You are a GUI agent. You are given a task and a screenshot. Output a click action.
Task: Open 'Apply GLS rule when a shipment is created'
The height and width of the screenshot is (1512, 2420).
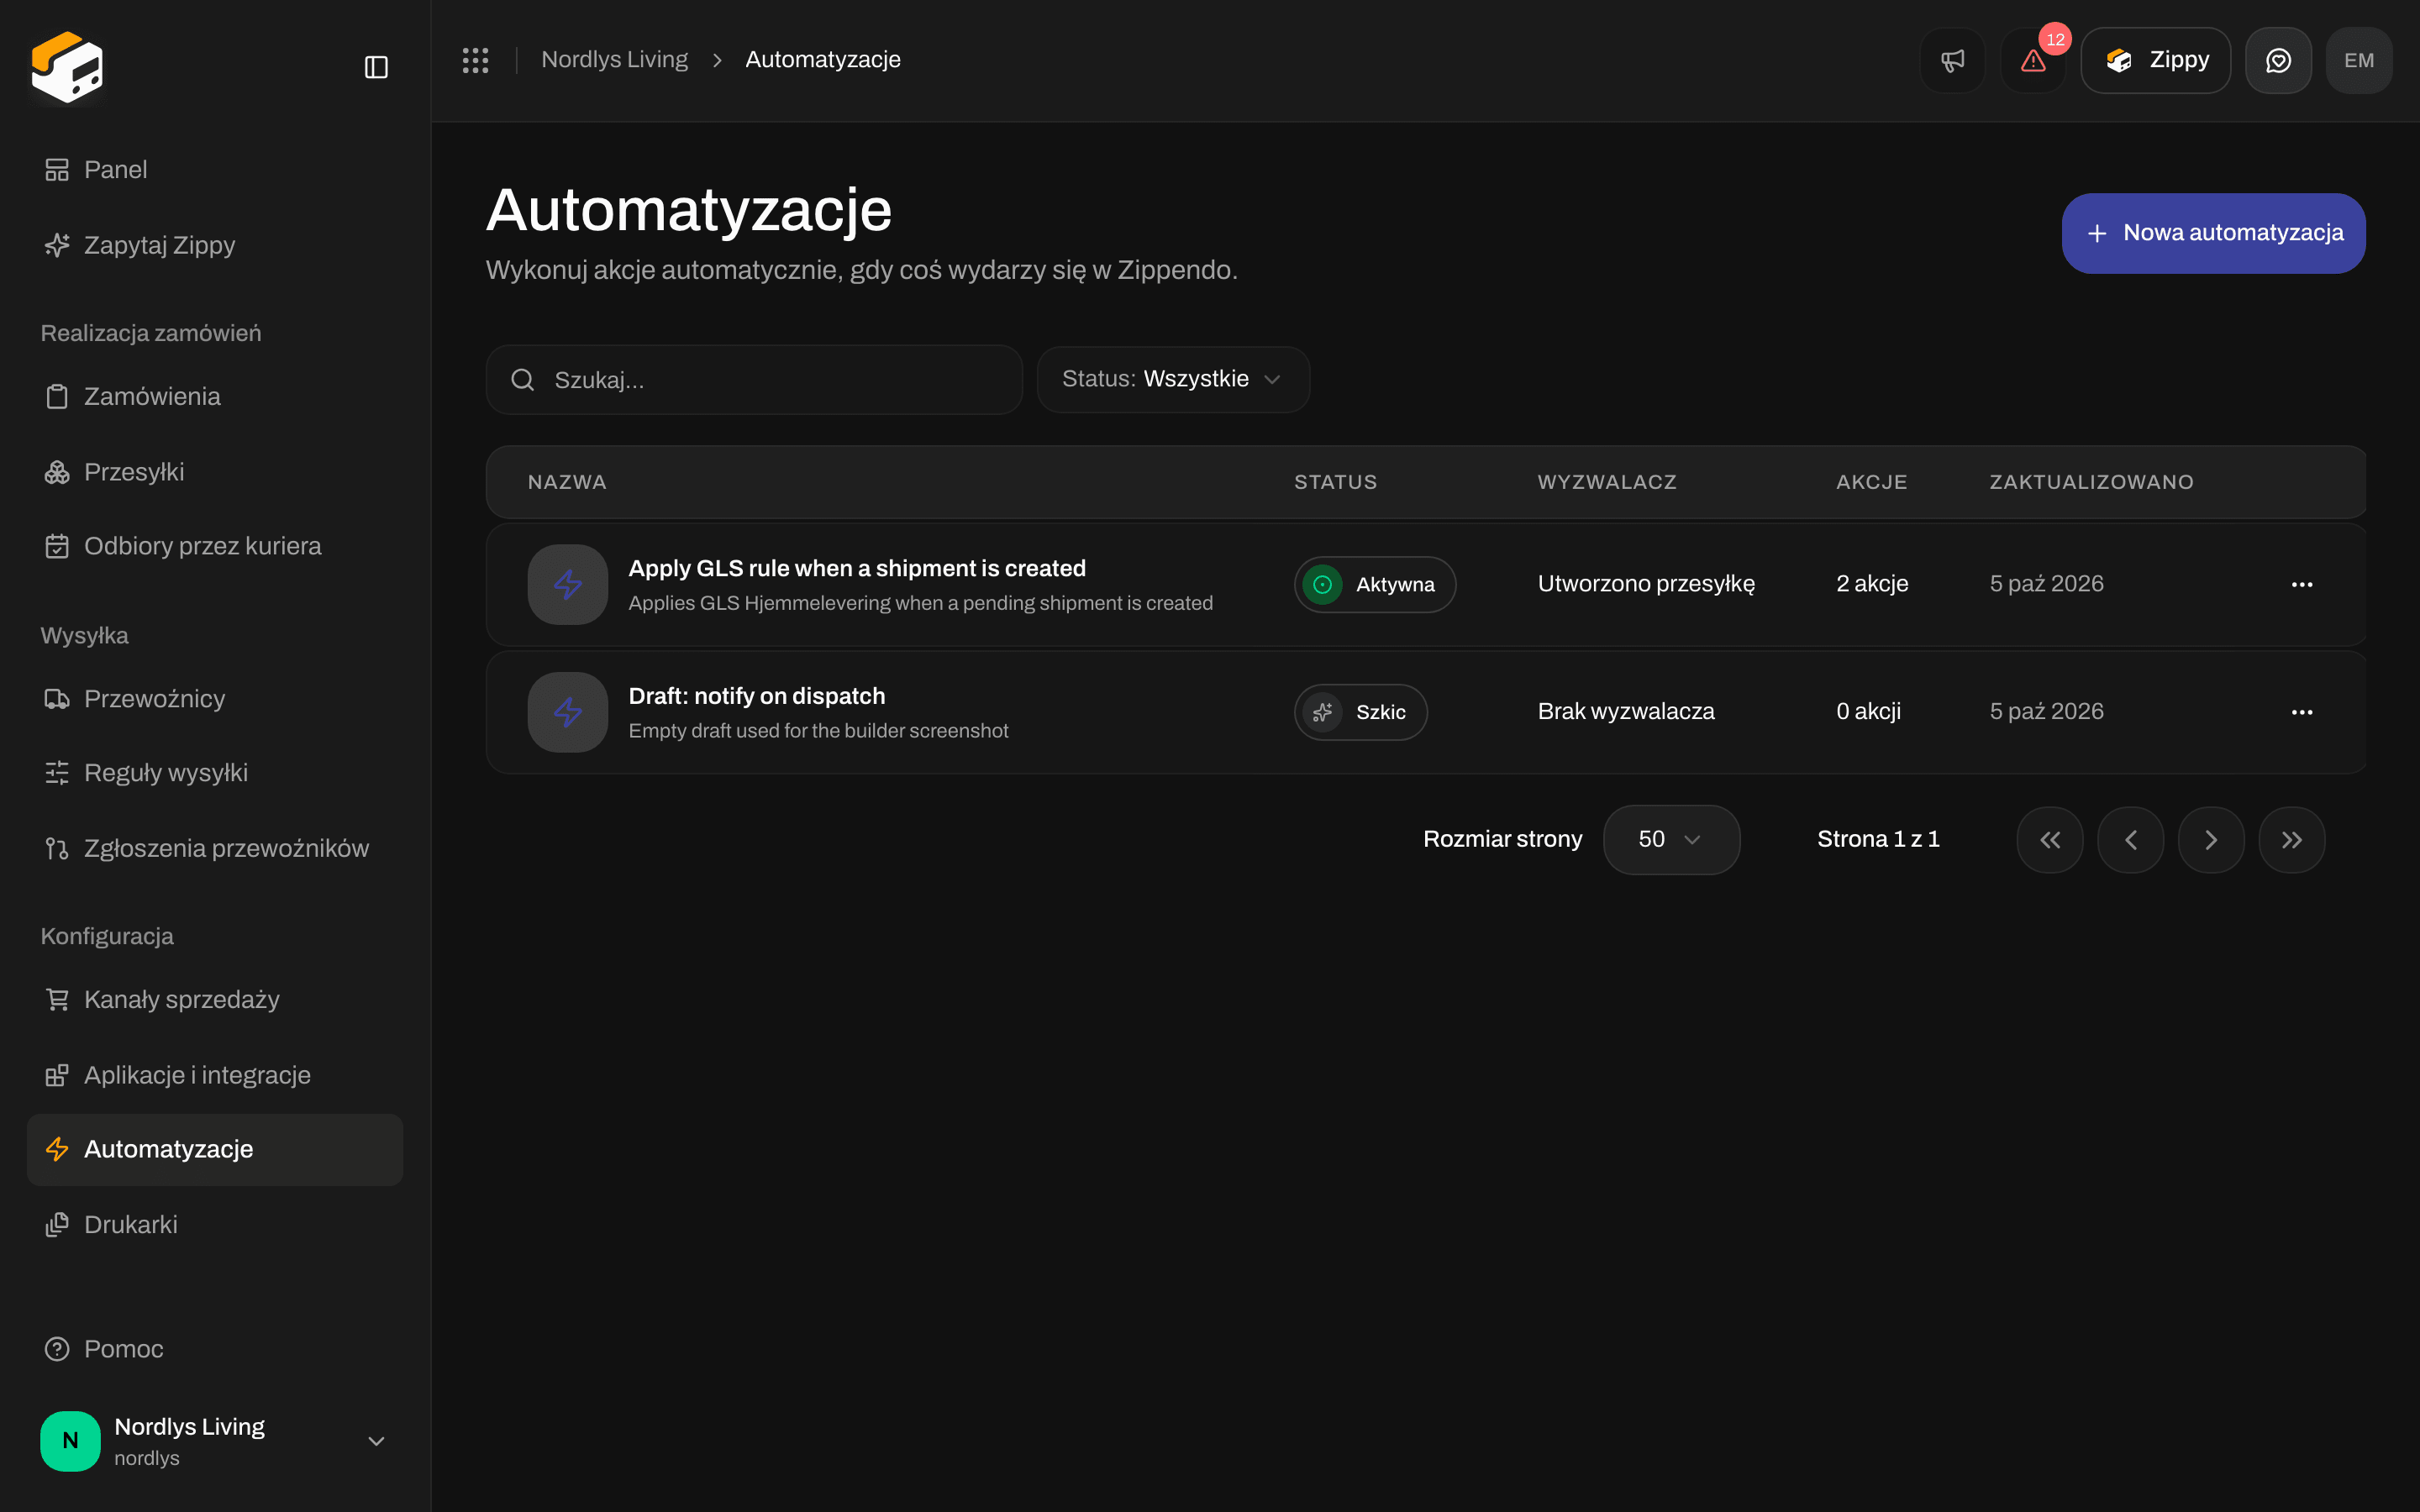[857, 568]
